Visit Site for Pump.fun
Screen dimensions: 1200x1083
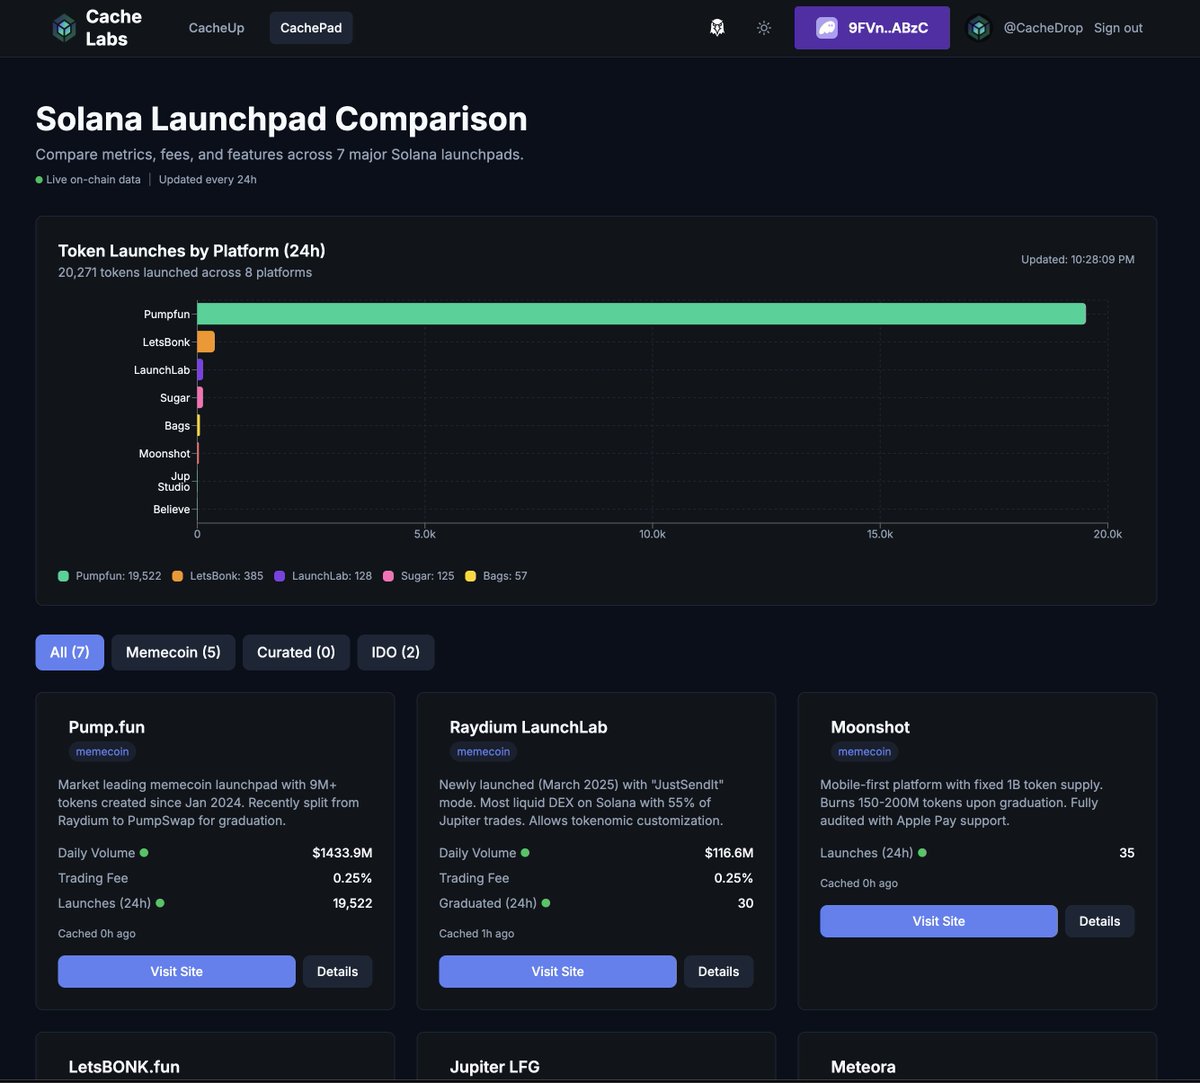pos(177,971)
